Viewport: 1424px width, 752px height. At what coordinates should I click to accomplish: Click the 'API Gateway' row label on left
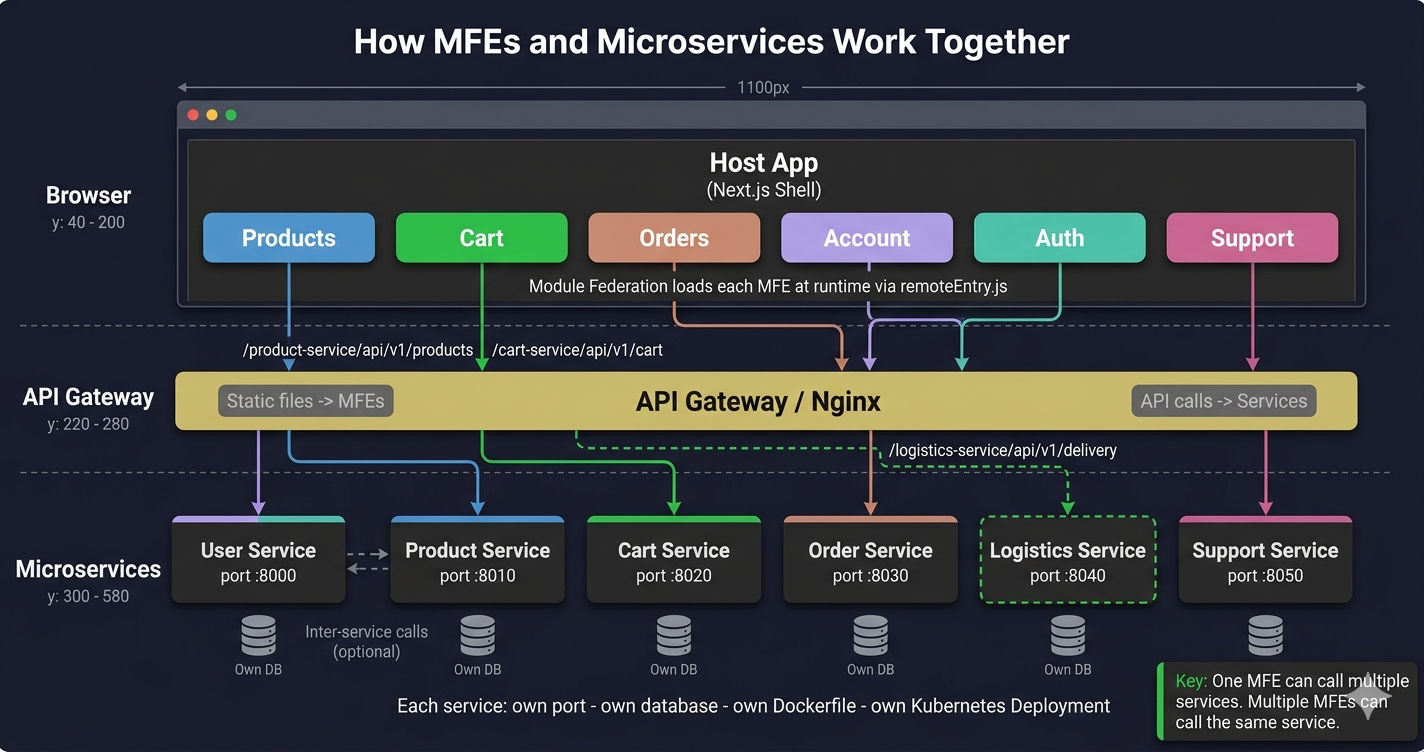pos(88,397)
